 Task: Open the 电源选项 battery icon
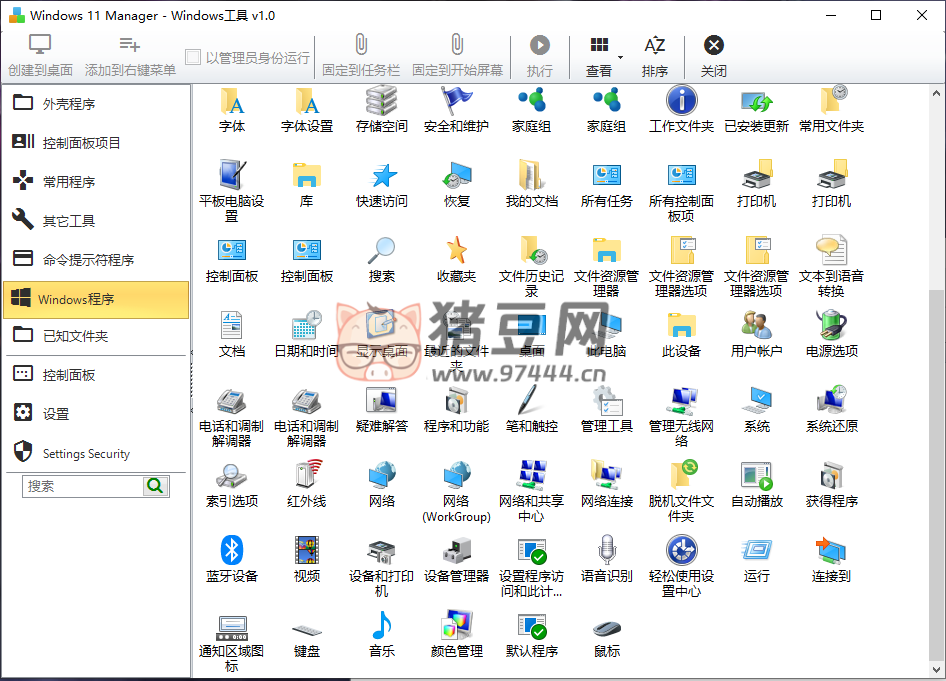831,326
